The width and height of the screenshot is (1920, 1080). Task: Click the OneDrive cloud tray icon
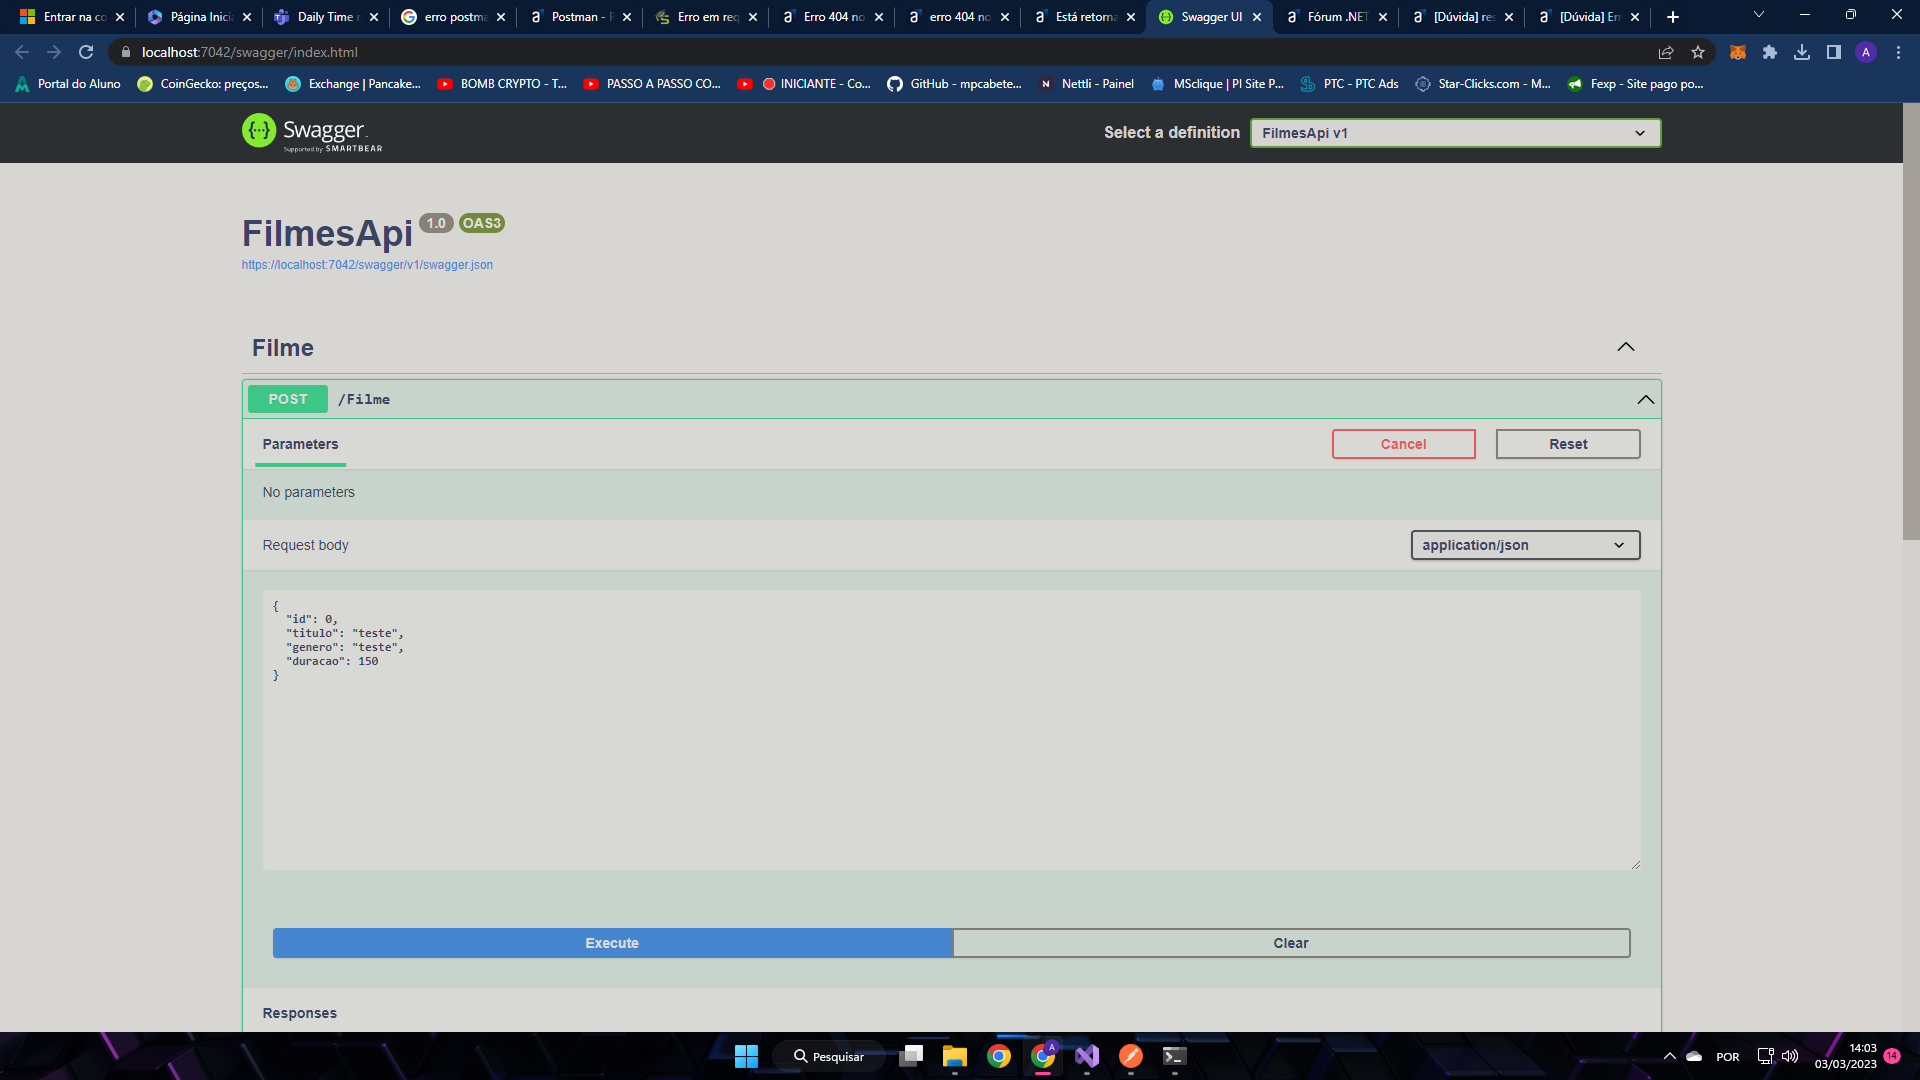tap(1694, 1056)
